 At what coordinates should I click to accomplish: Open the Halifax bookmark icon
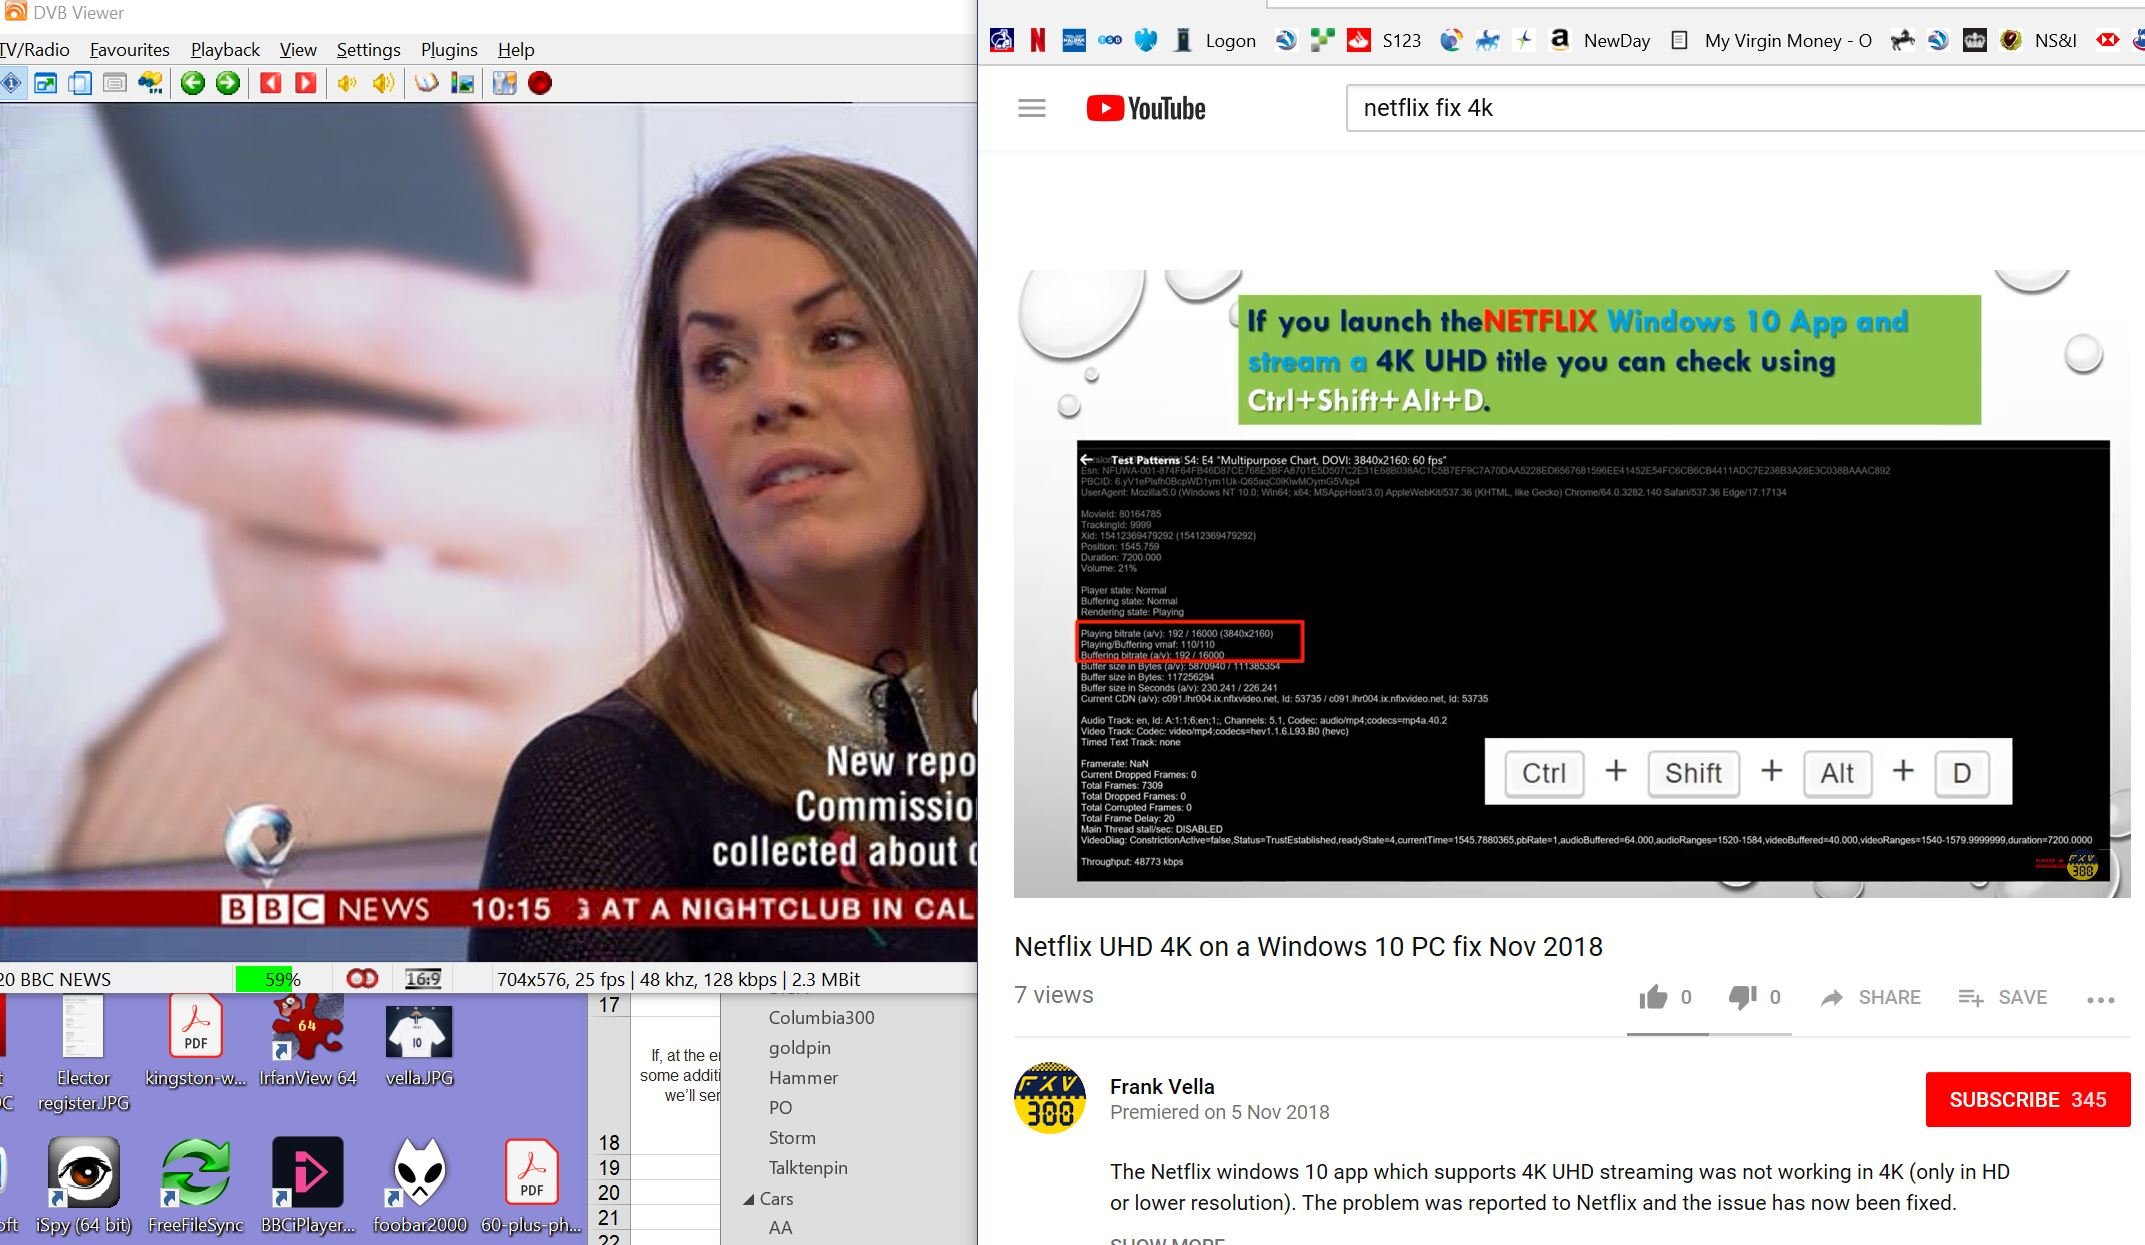click(x=1074, y=40)
